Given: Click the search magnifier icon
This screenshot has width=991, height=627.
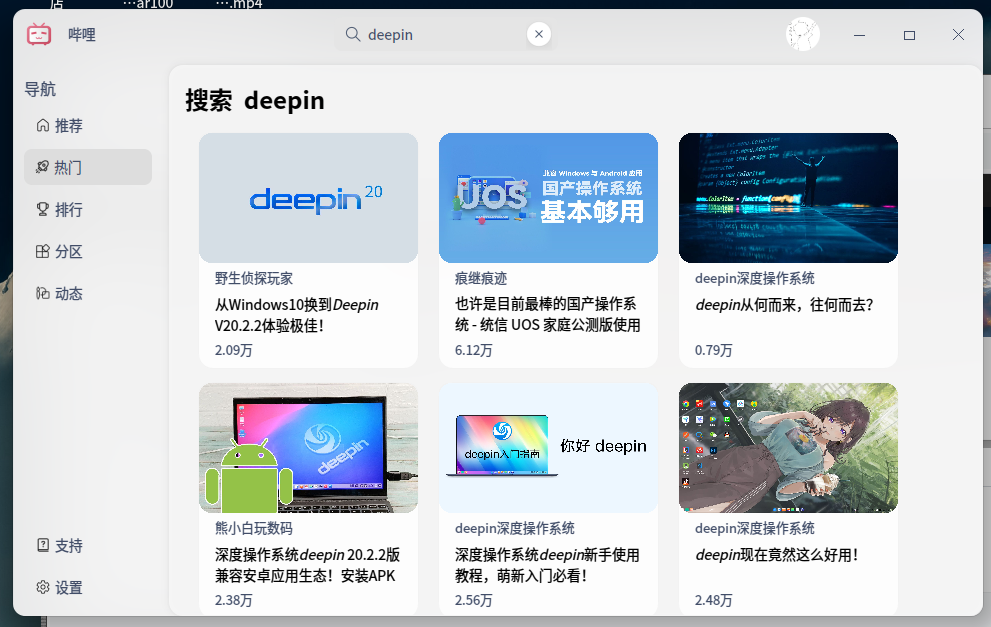Looking at the screenshot, I should pyautogui.click(x=353, y=34).
